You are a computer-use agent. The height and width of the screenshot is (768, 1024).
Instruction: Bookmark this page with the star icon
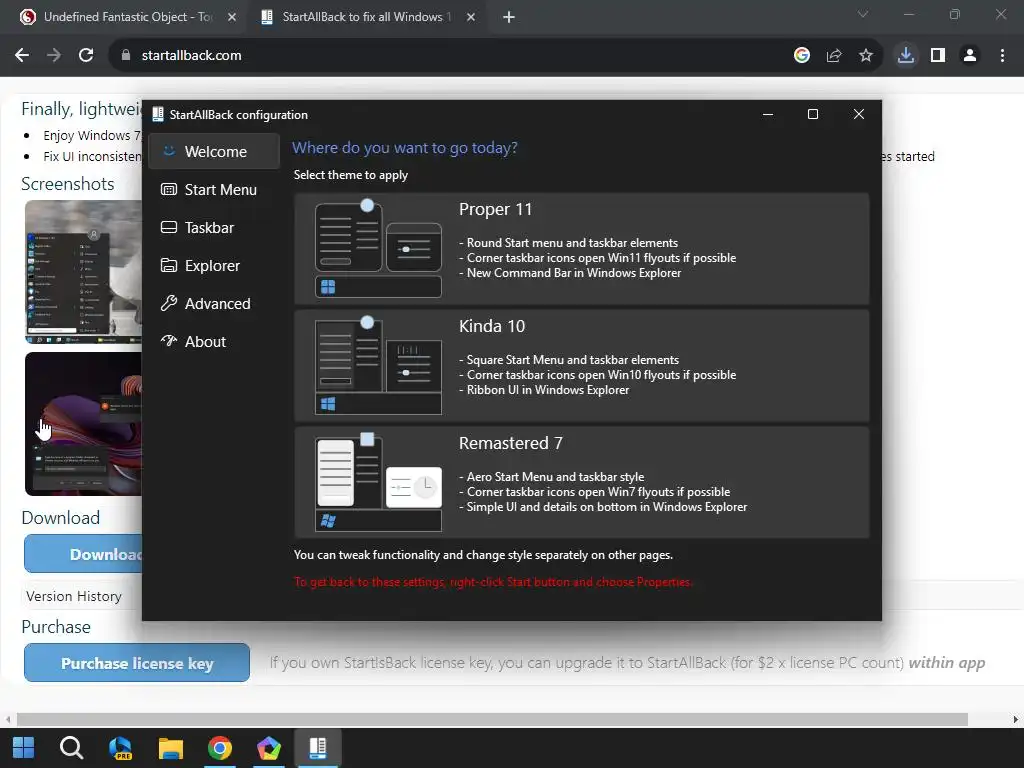click(x=866, y=56)
